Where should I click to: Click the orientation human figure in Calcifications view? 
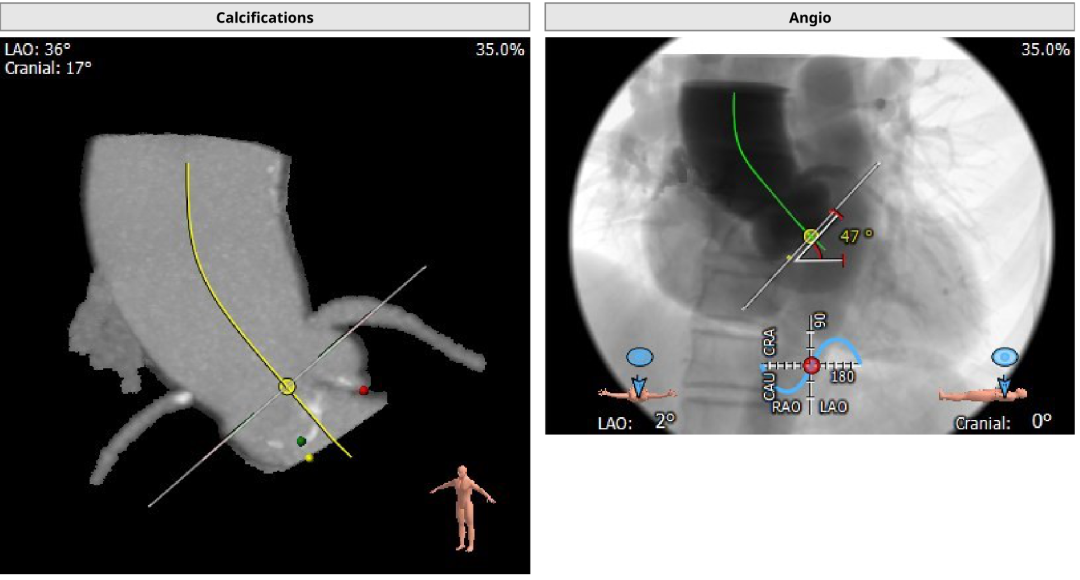click(463, 508)
